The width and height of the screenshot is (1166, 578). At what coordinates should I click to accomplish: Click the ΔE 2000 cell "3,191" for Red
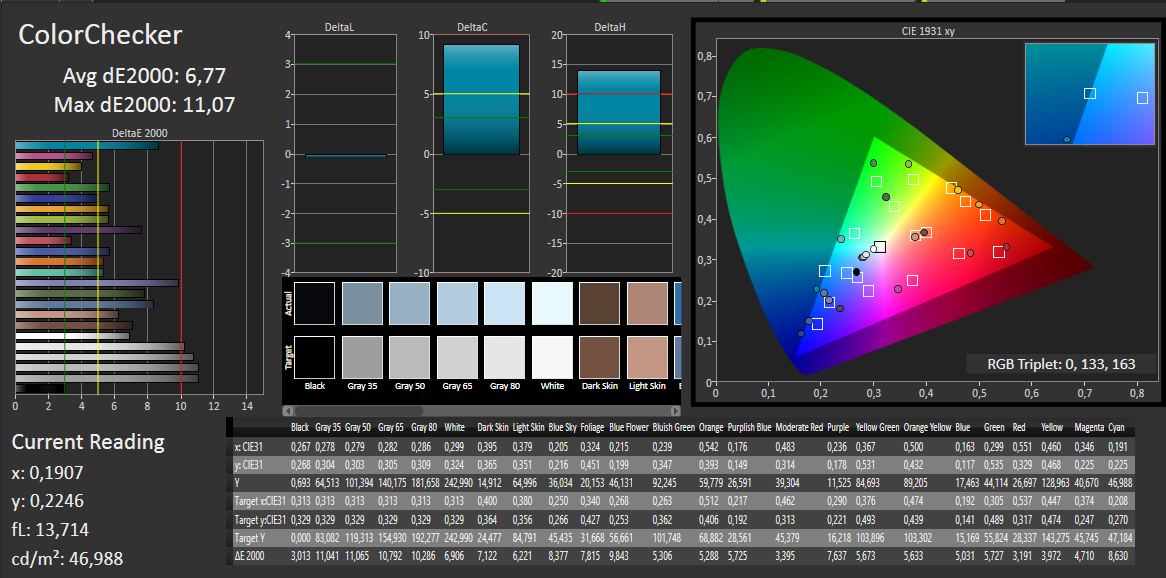pyautogui.click(x=1024, y=555)
